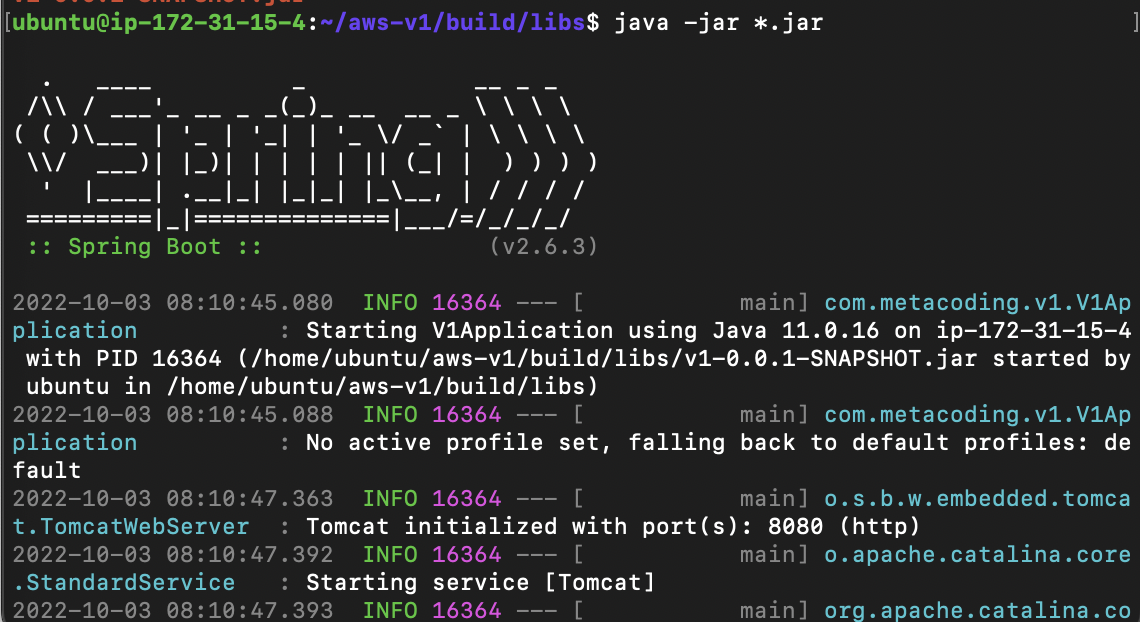Click logger name 'org.apache.catalina.co'
The width and height of the screenshot is (1140, 622).
pyautogui.click(x=977, y=610)
